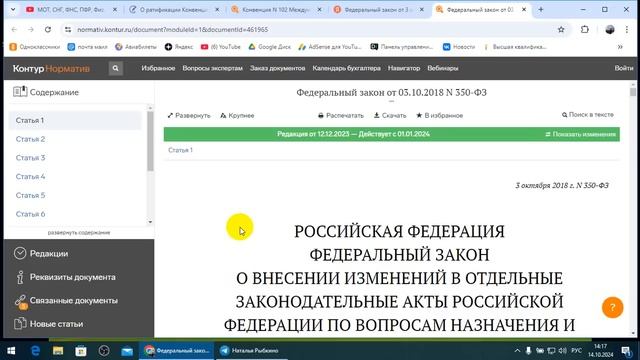Click the green edition banner Редакция от 12.12.2023
Screen dimensions: 640x360
pyautogui.click(x=353, y=134)
